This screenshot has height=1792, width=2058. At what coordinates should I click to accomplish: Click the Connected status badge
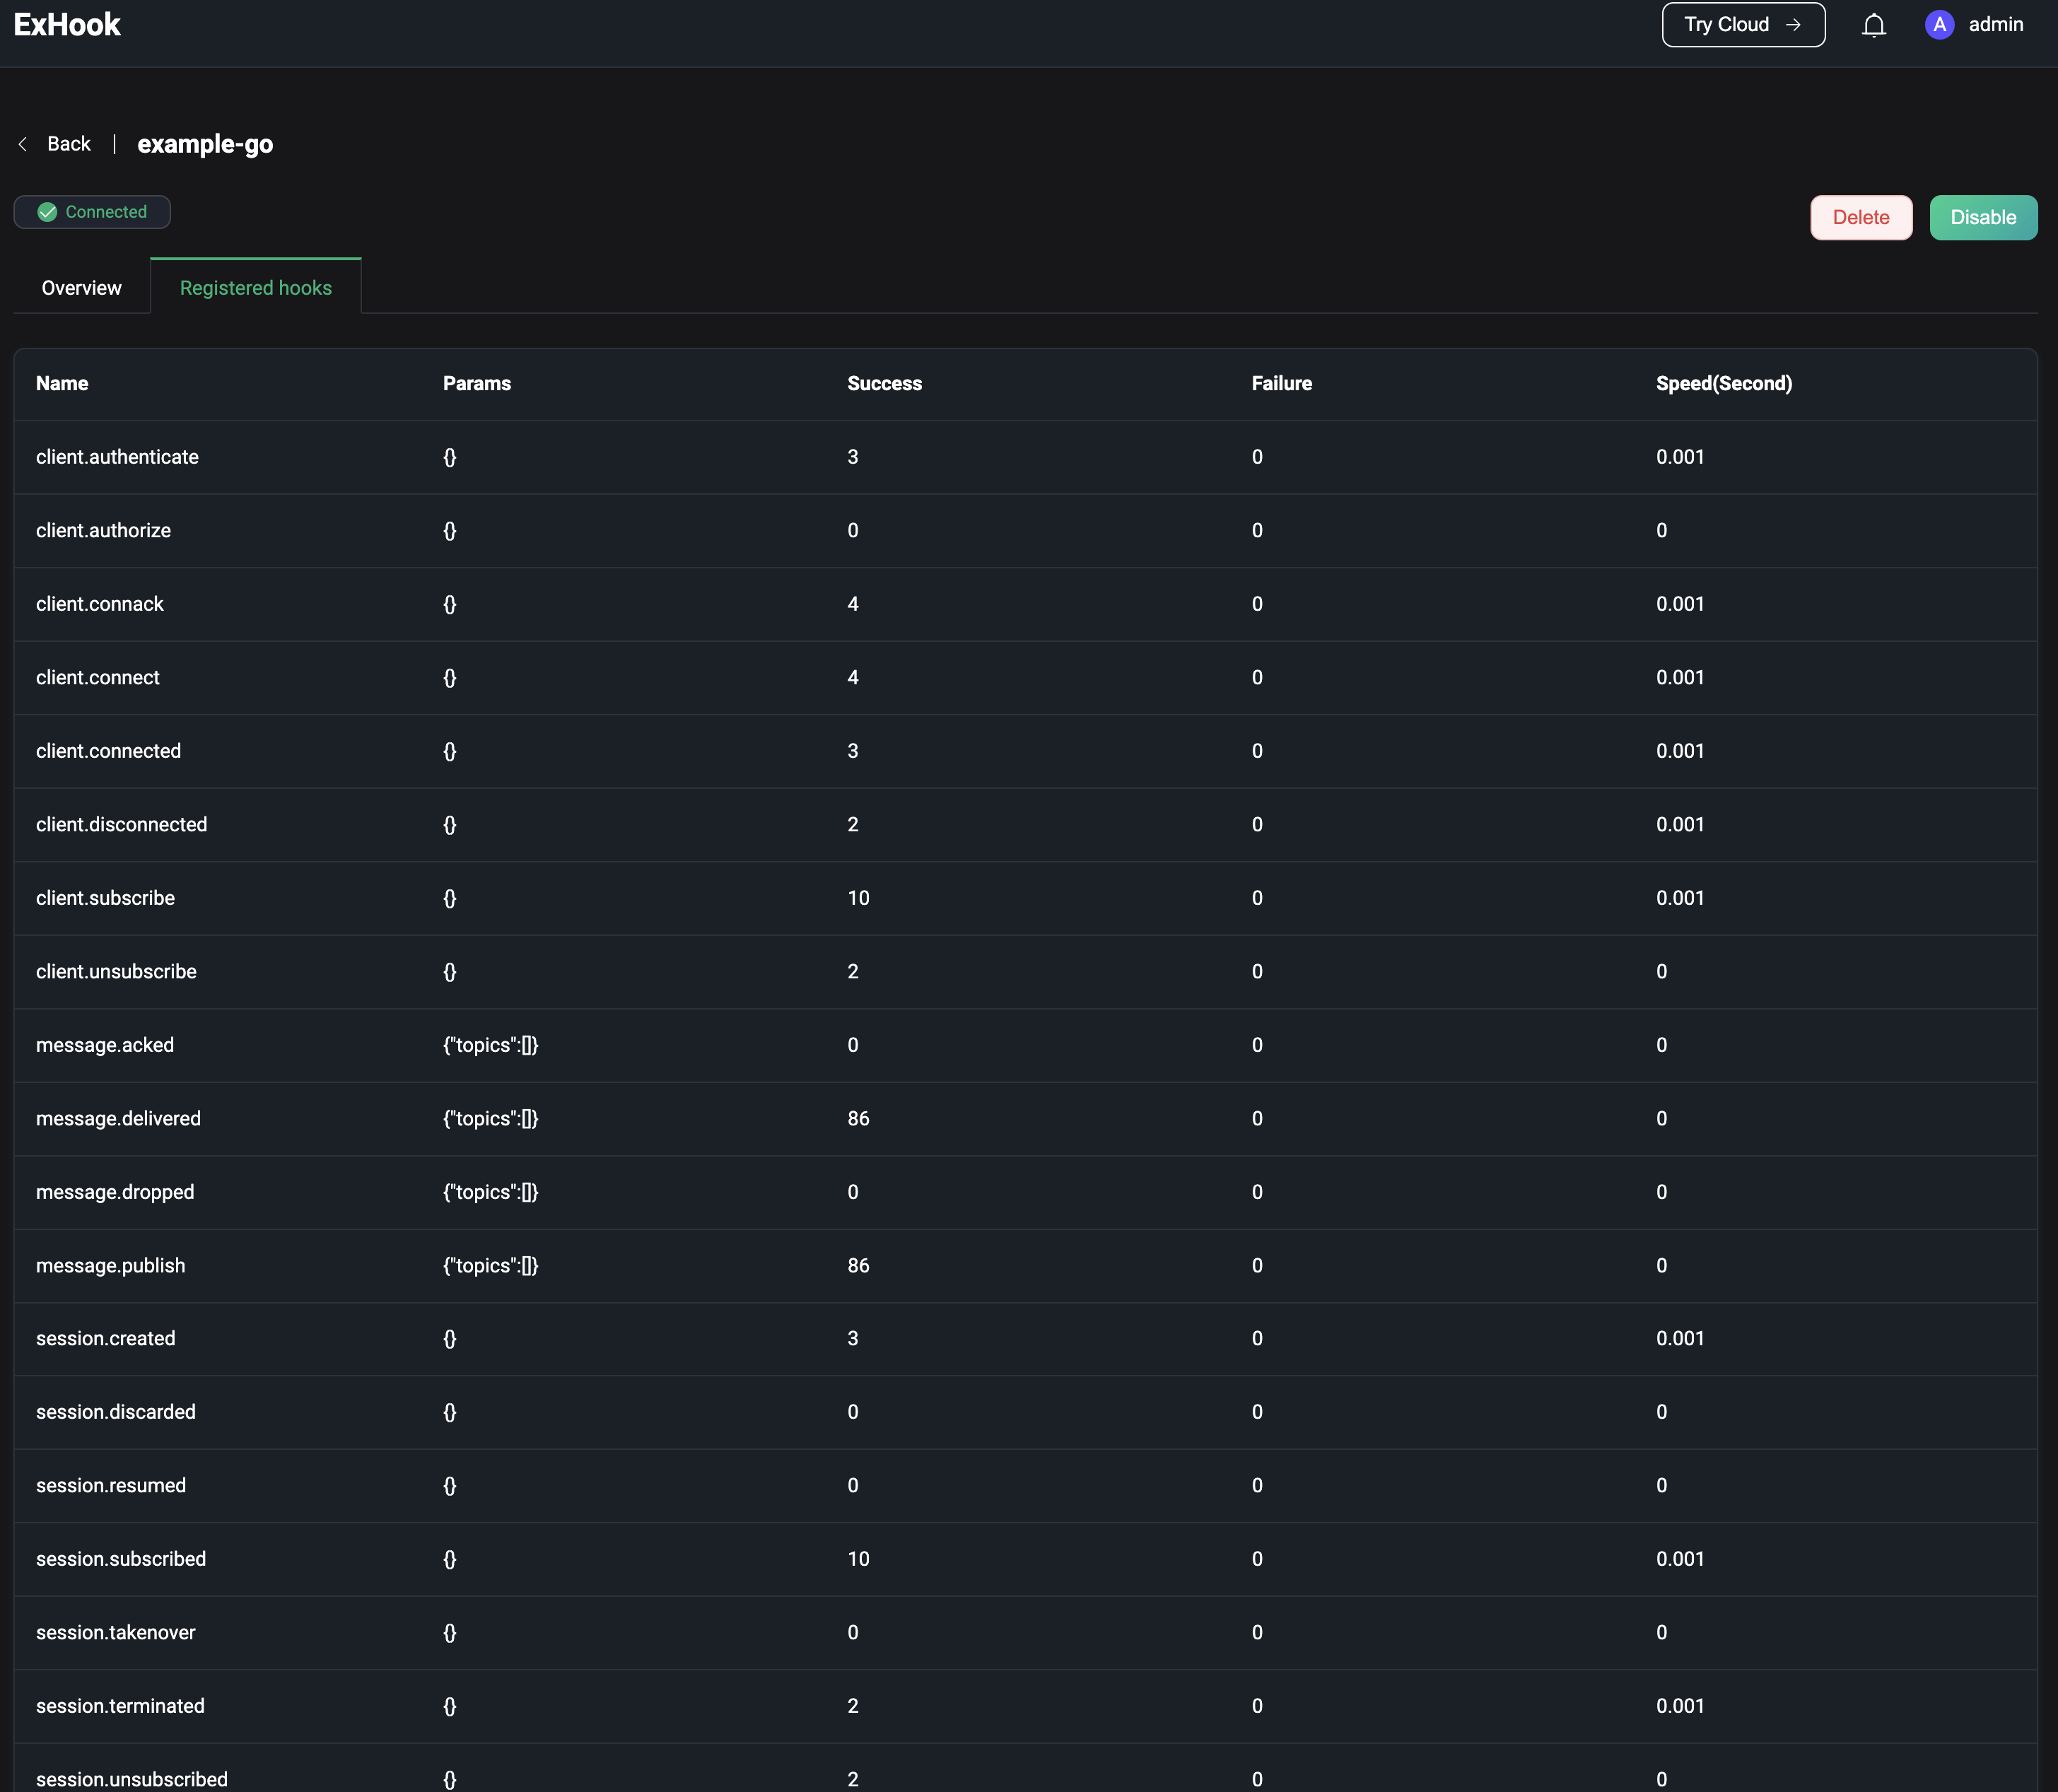point(92,212)
